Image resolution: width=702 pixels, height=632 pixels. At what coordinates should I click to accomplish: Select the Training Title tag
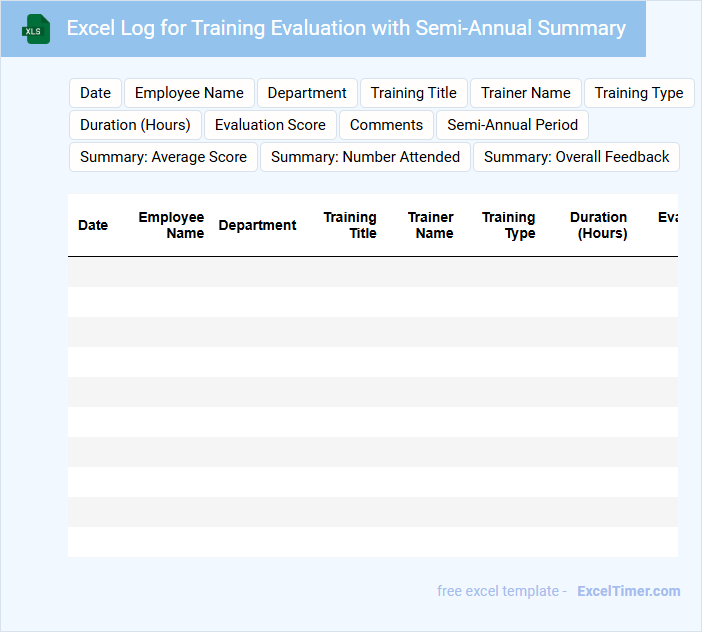coord(413,93)
